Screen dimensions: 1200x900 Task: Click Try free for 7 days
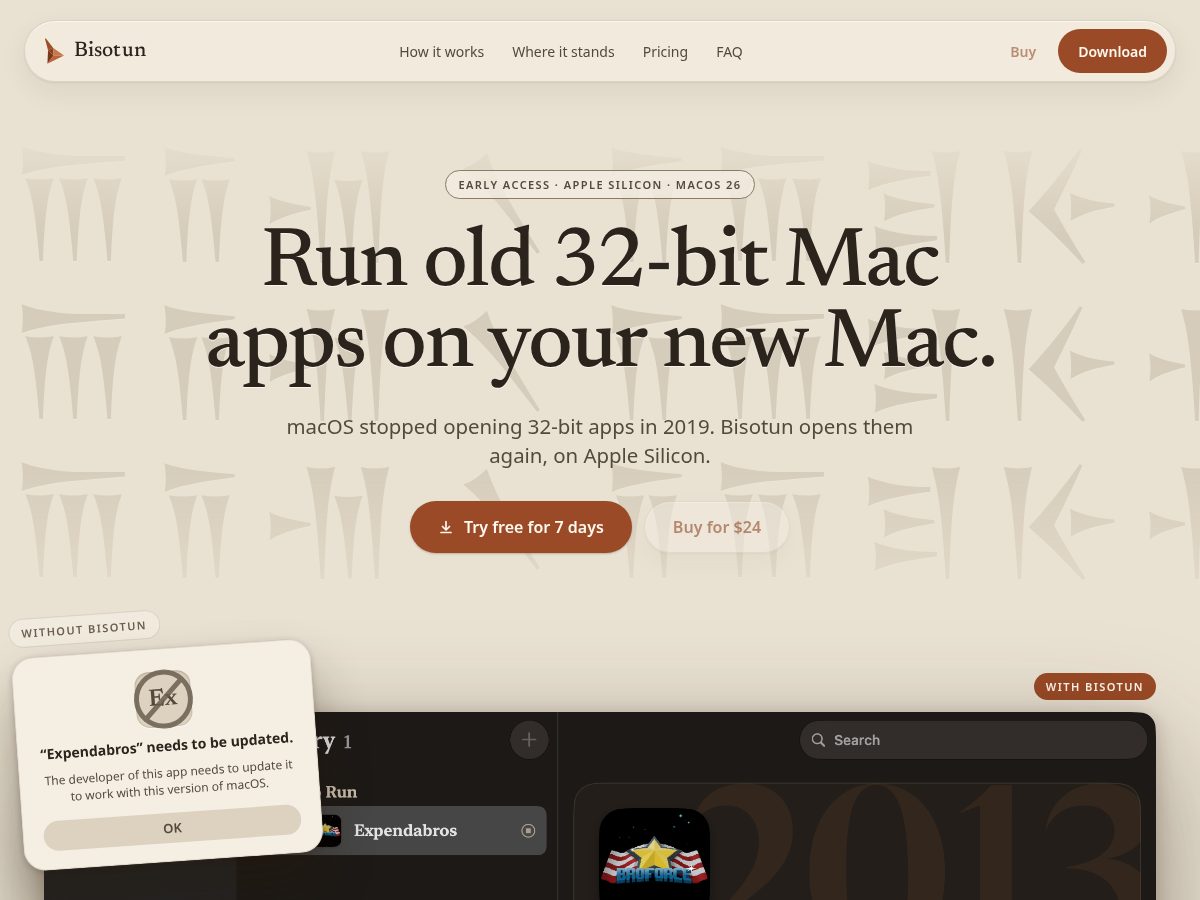click(521, 527)
